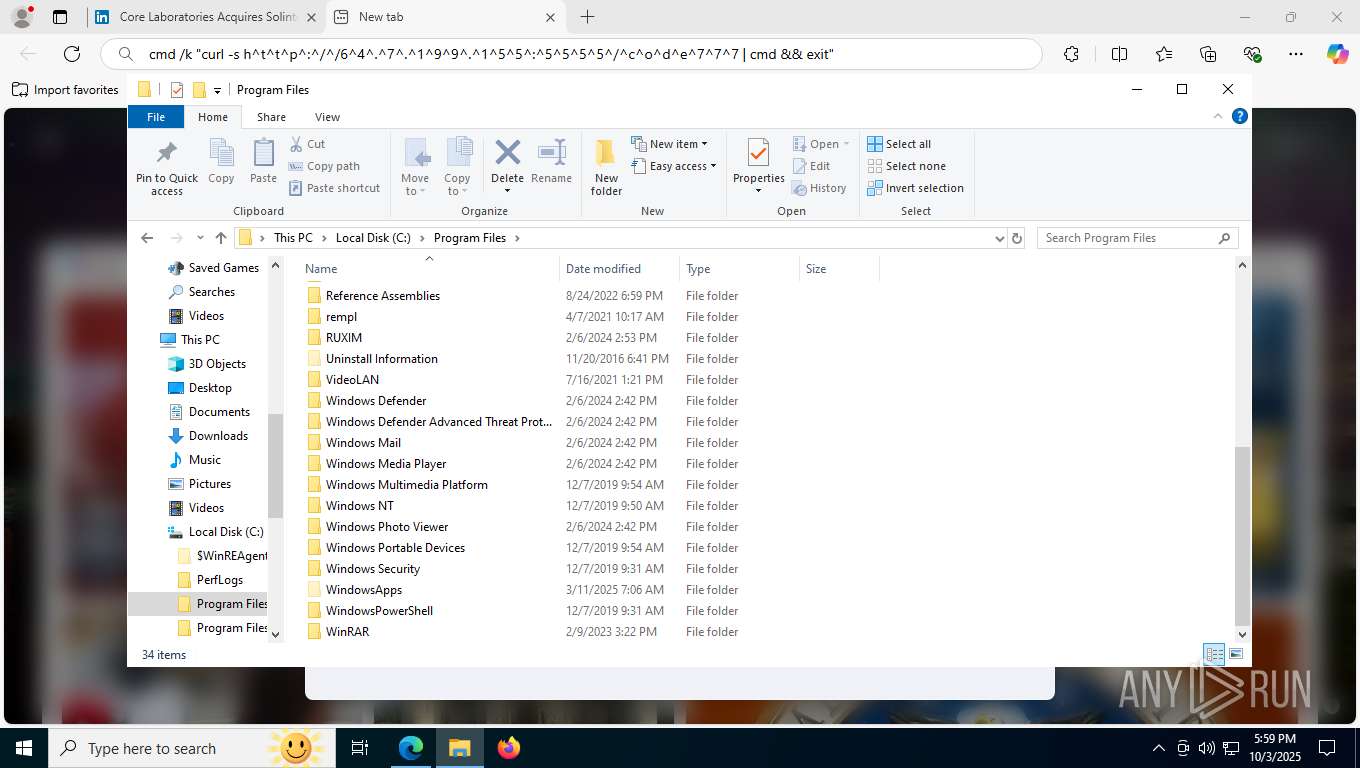Open the New item dropdown
Screen dimensions: 1360x768
click(669, 144)
